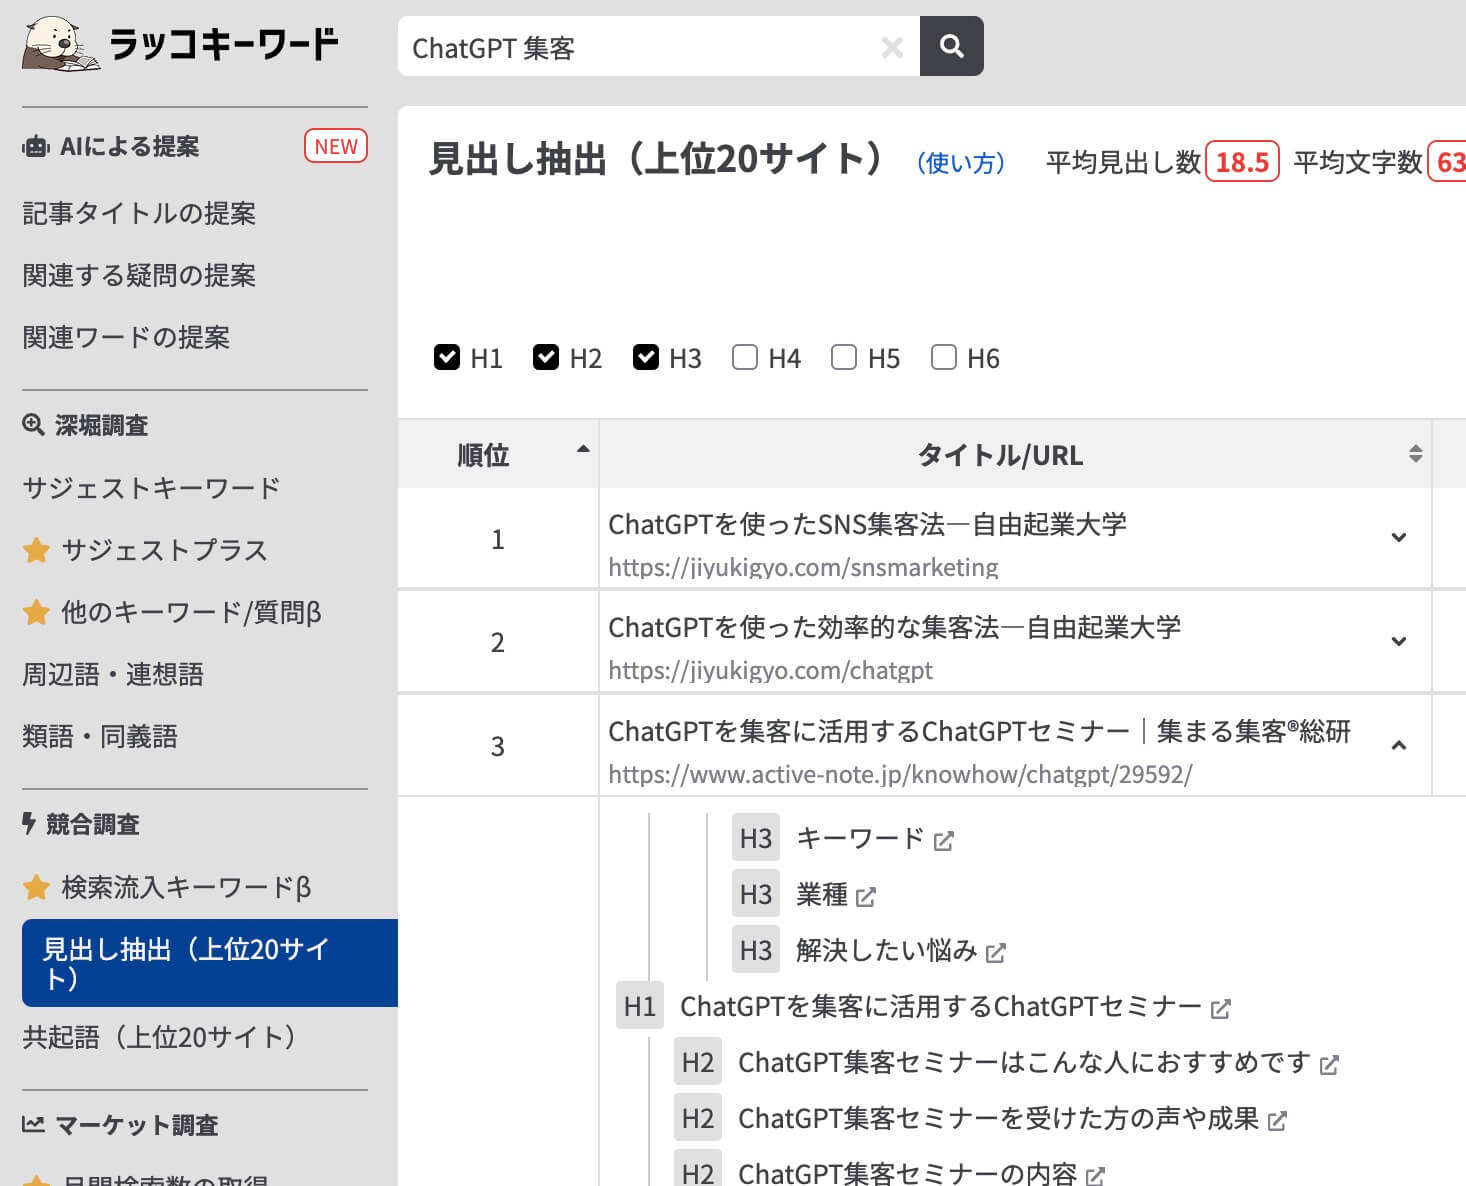This screenshot has height=1186, width=1466.
Task: Select サジェストキーワード menu item
Action: pos(151,488)
